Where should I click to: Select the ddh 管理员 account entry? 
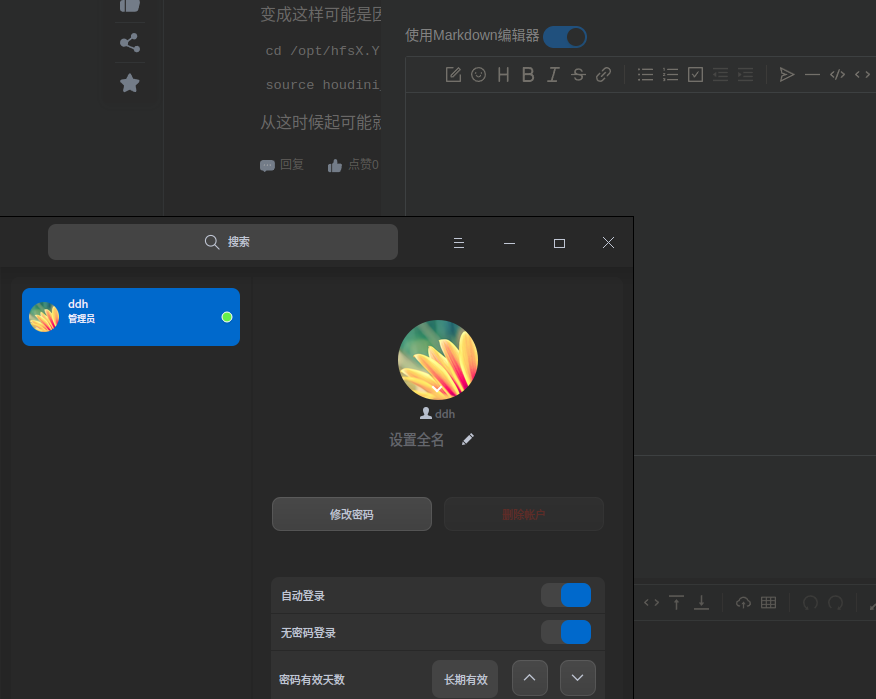click(x=130, y=317)
